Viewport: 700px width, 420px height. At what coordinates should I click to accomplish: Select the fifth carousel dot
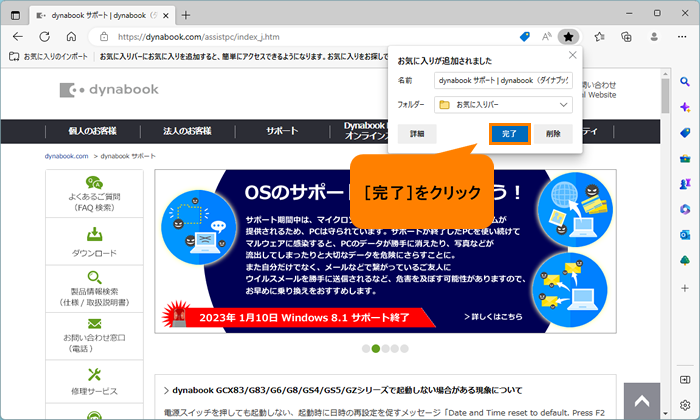pyautogui.click(x=404, y=349)
